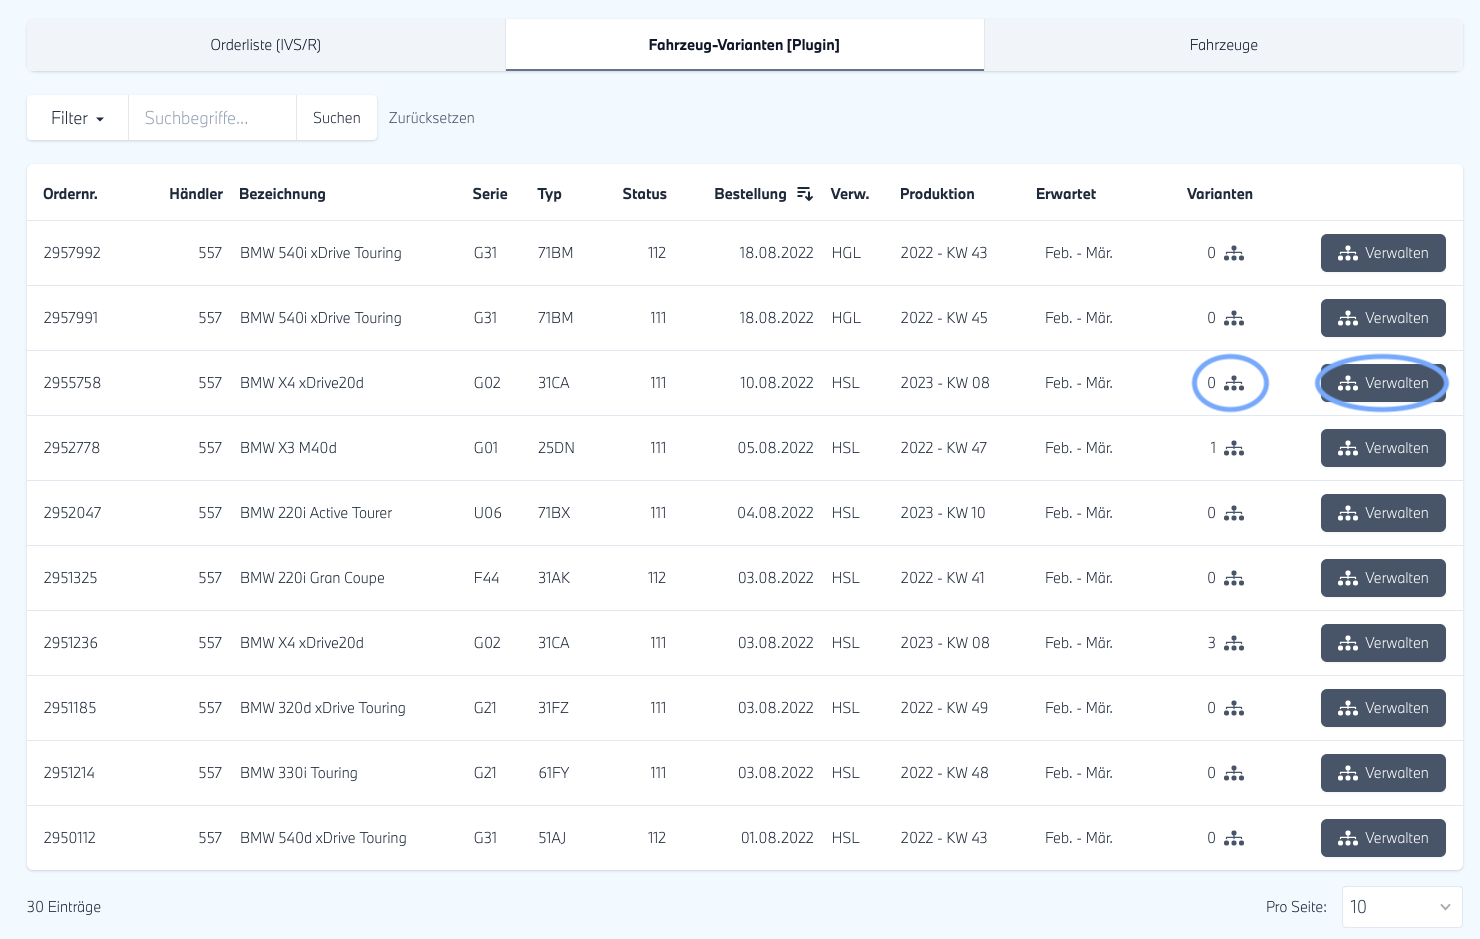Sort by Ordernr. column header
1480x939 pixels.
click(x=70, y=194)
